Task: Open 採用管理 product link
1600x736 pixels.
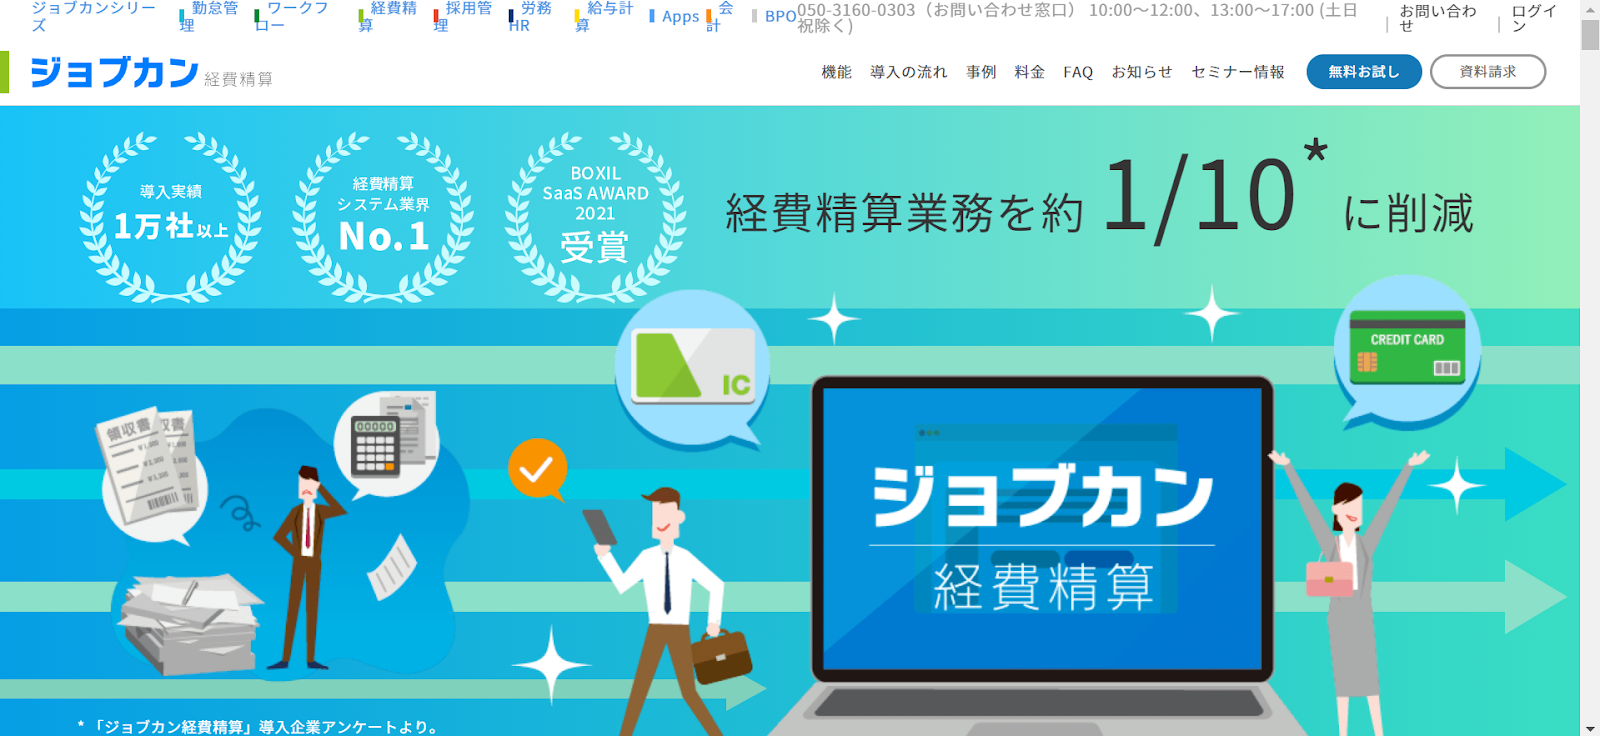Action: coord(463,16)
